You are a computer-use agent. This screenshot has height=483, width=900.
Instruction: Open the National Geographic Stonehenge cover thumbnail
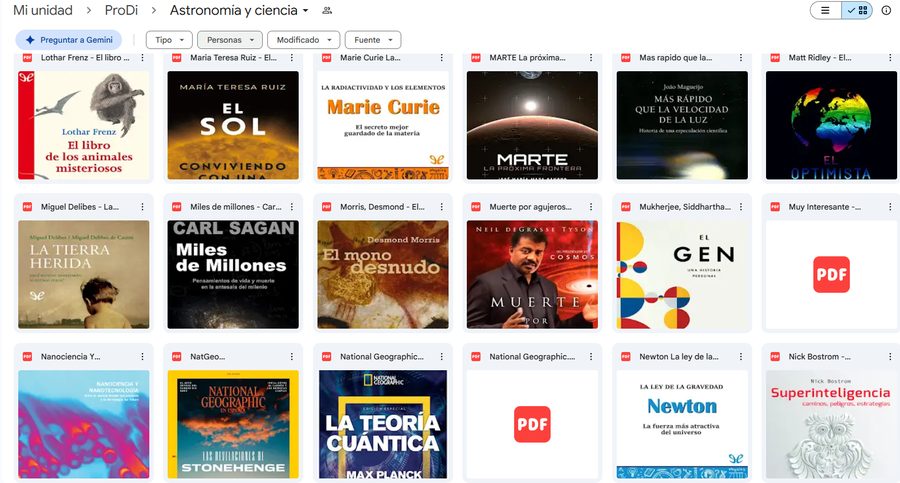[x=233, y=424]
